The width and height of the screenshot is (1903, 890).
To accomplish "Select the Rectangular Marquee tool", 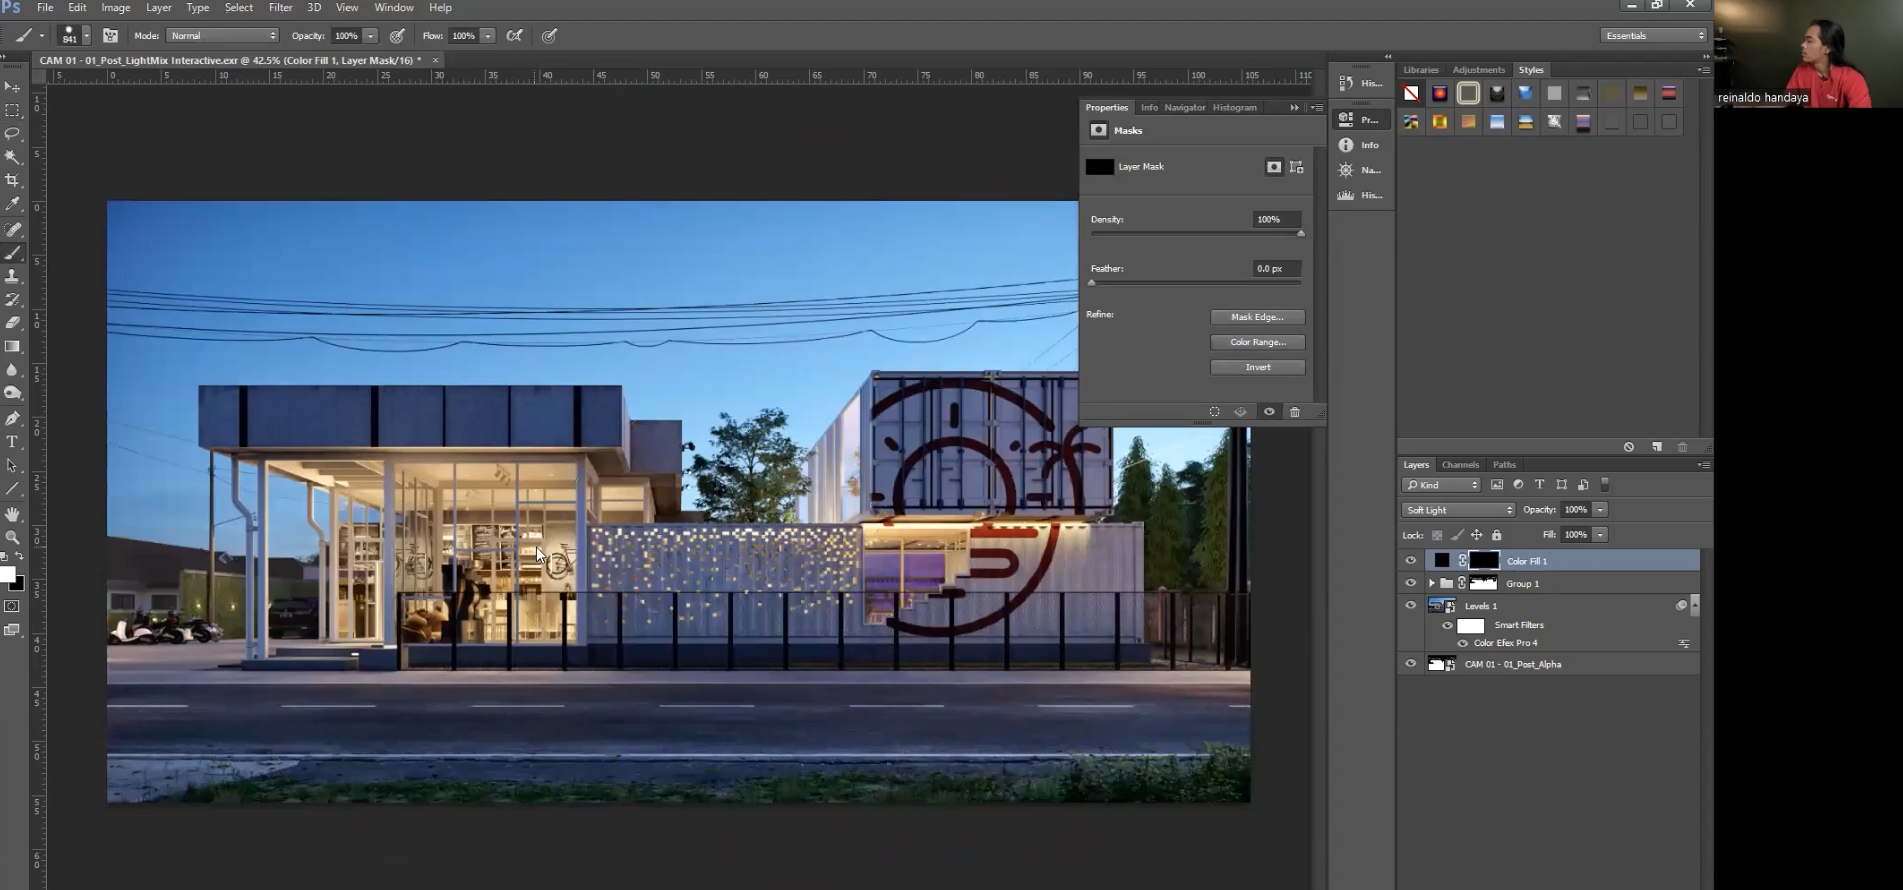I will point(13,111).
